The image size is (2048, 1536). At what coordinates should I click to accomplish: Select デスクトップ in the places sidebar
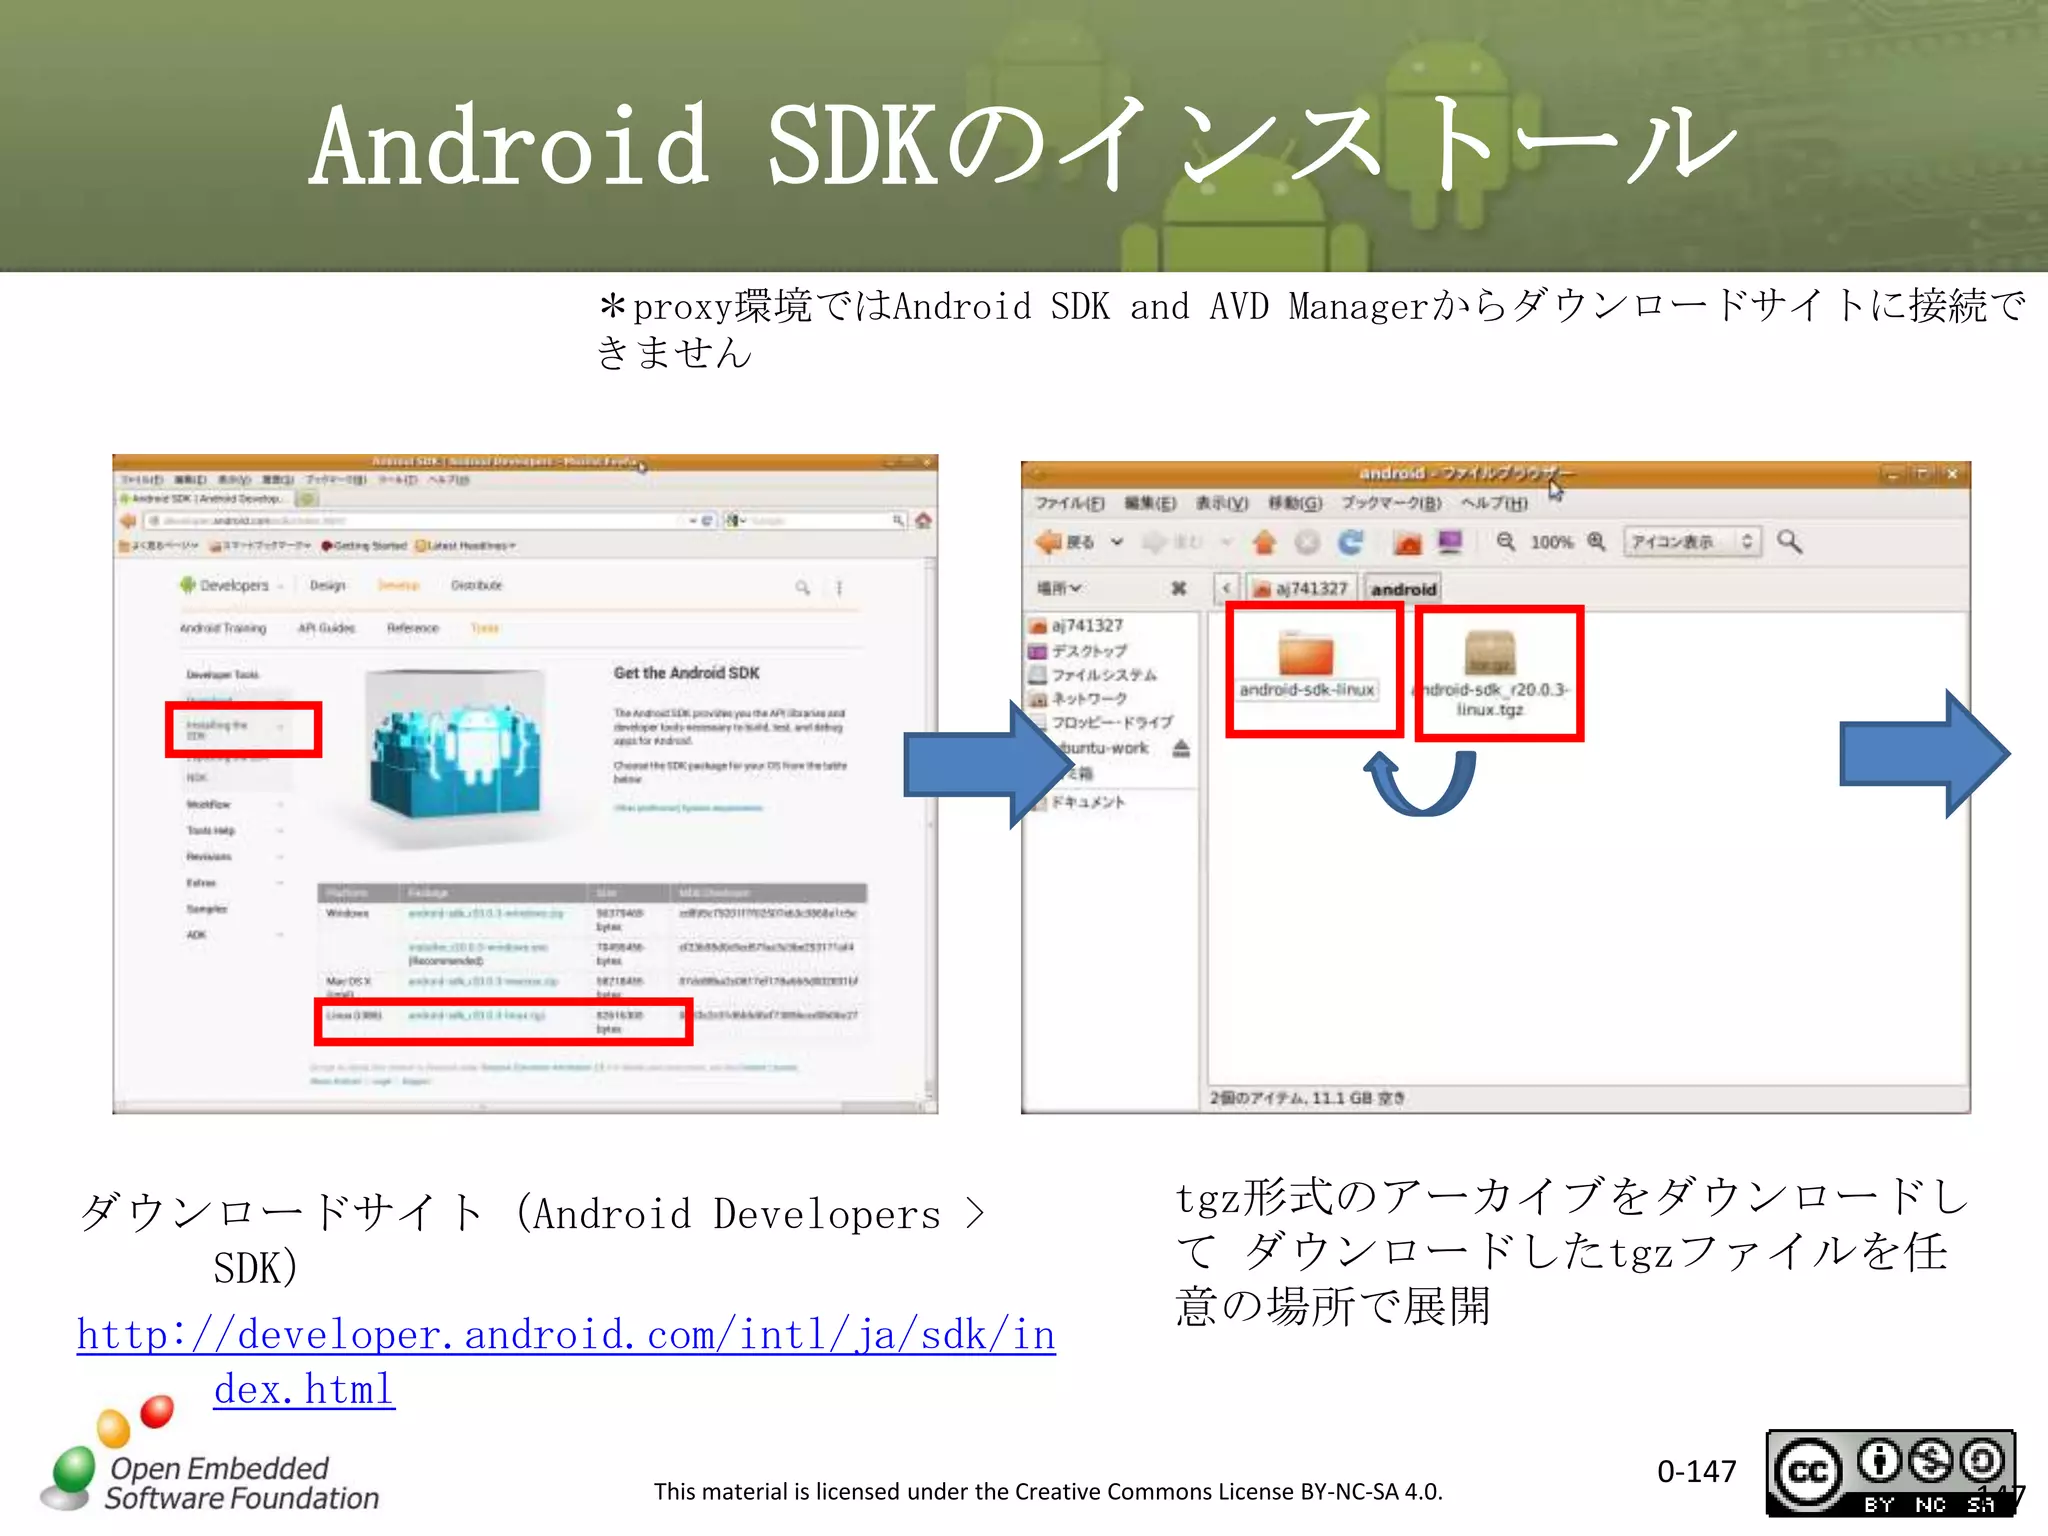click(1078, 651)
